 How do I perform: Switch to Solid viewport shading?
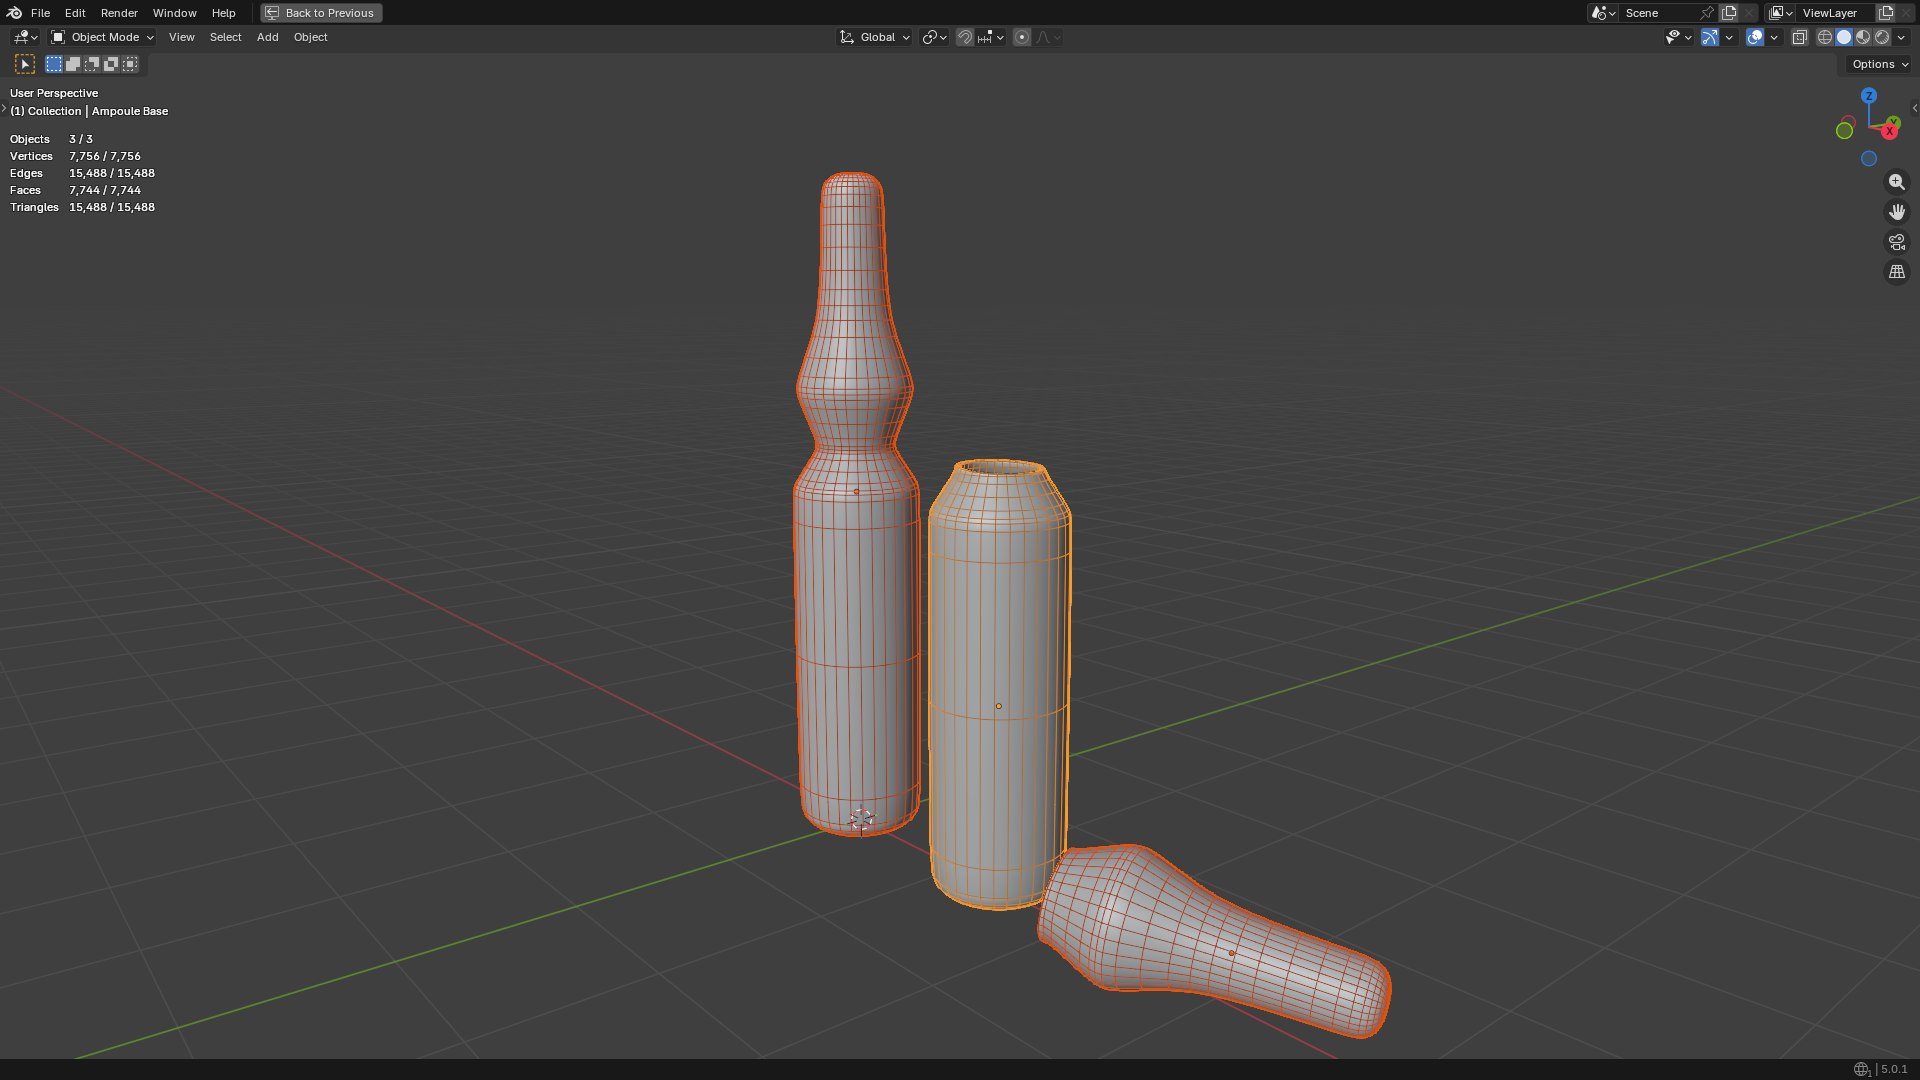1844,37
